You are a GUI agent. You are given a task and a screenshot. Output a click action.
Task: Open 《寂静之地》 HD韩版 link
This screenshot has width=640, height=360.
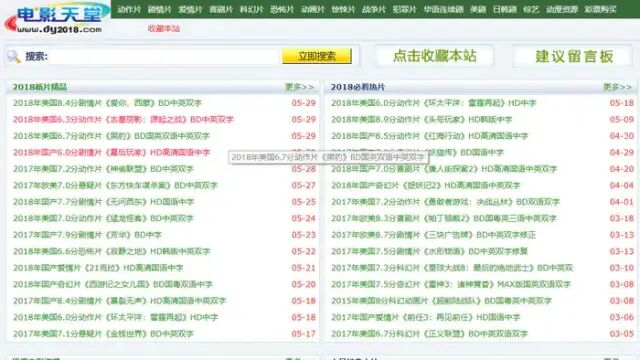point(111,251)
